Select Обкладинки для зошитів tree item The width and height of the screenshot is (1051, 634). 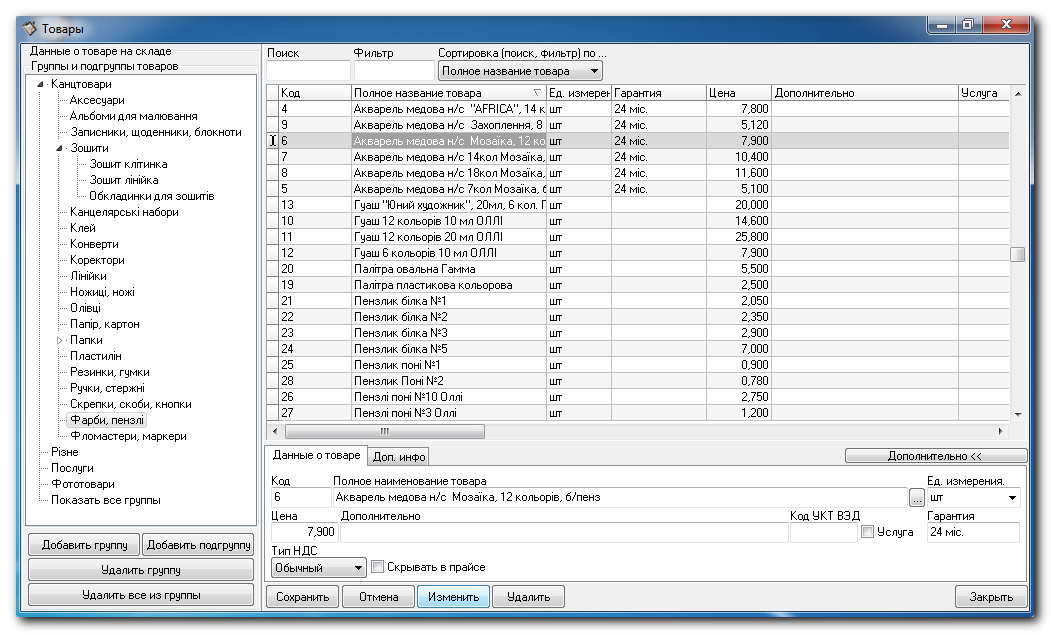point(151,196)
